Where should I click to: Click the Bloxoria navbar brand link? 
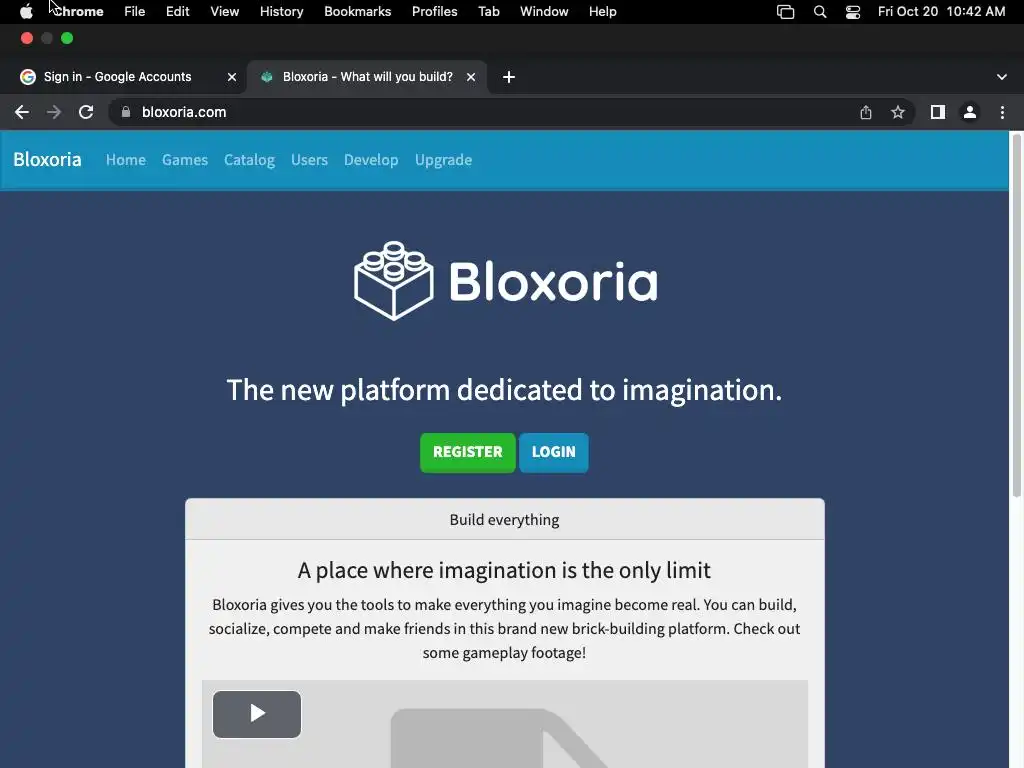coord(47,159)
